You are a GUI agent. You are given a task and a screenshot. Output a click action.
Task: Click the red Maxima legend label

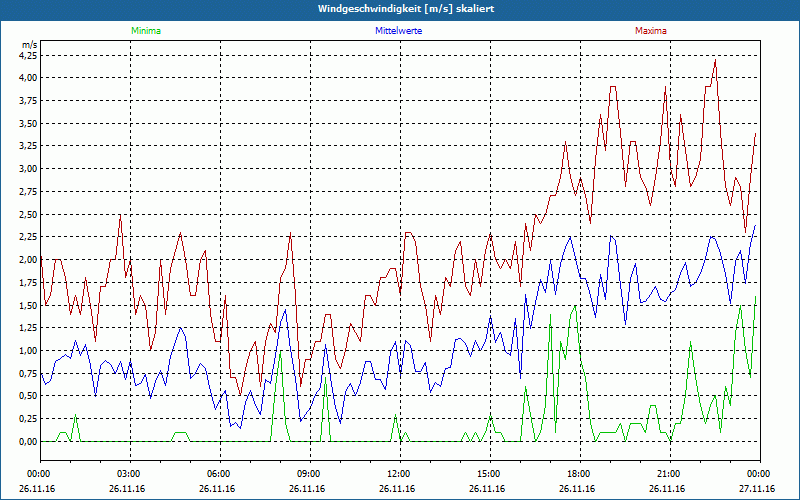(x=651, y=31)
